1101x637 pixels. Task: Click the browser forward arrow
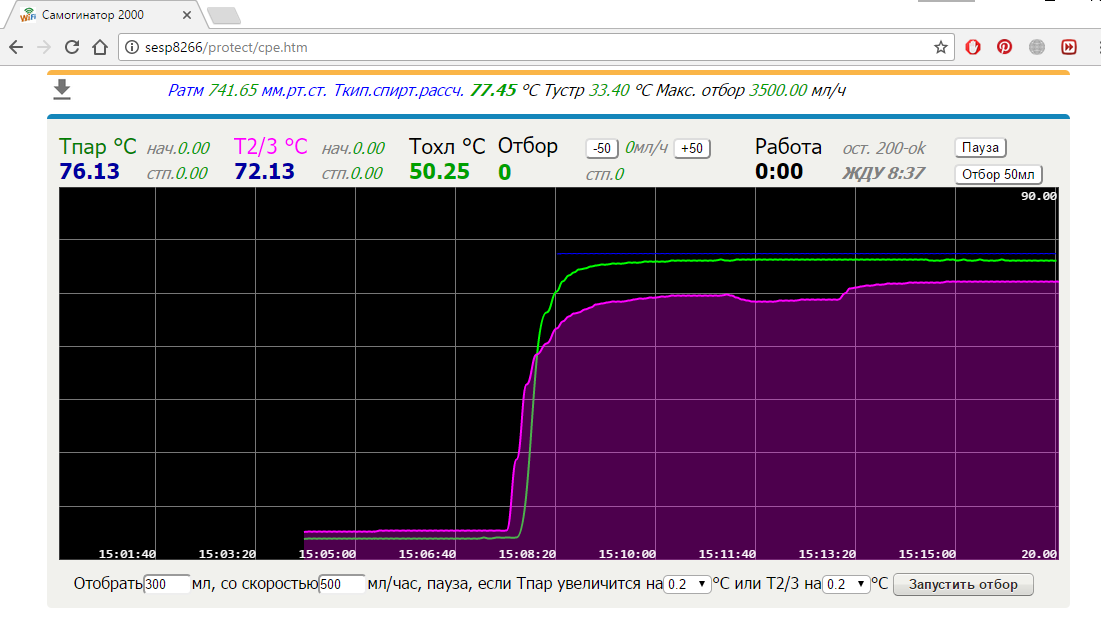(x=44, y=47)
